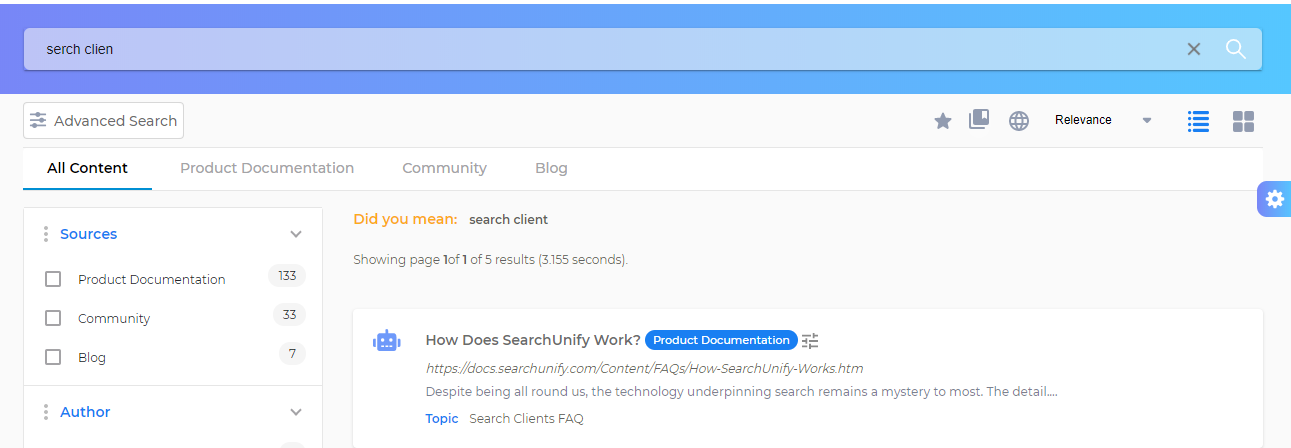
Task: Click the globe language icon
Action: click(1018, 121)
